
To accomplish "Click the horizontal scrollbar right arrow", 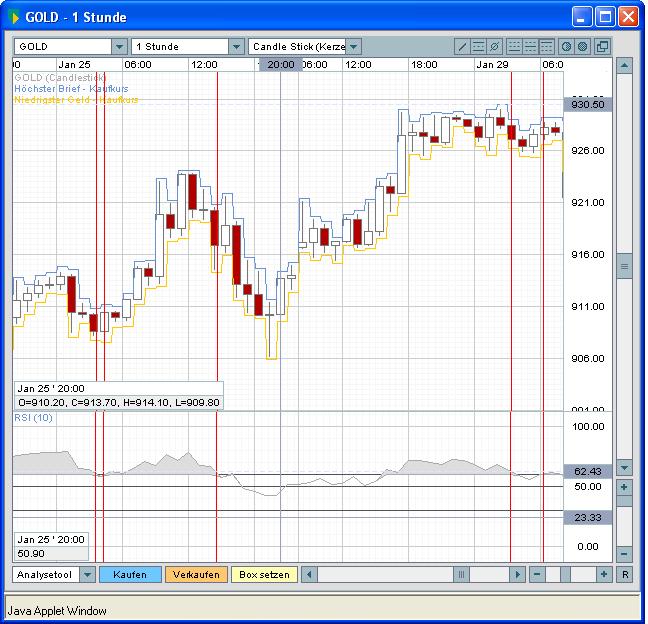I will pyautogui.click(x=517, y=574).
